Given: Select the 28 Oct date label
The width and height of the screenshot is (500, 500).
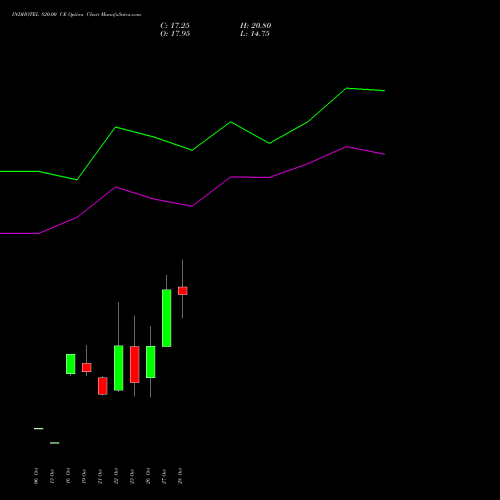Looking at the screenshot, I should click(180, 476).
